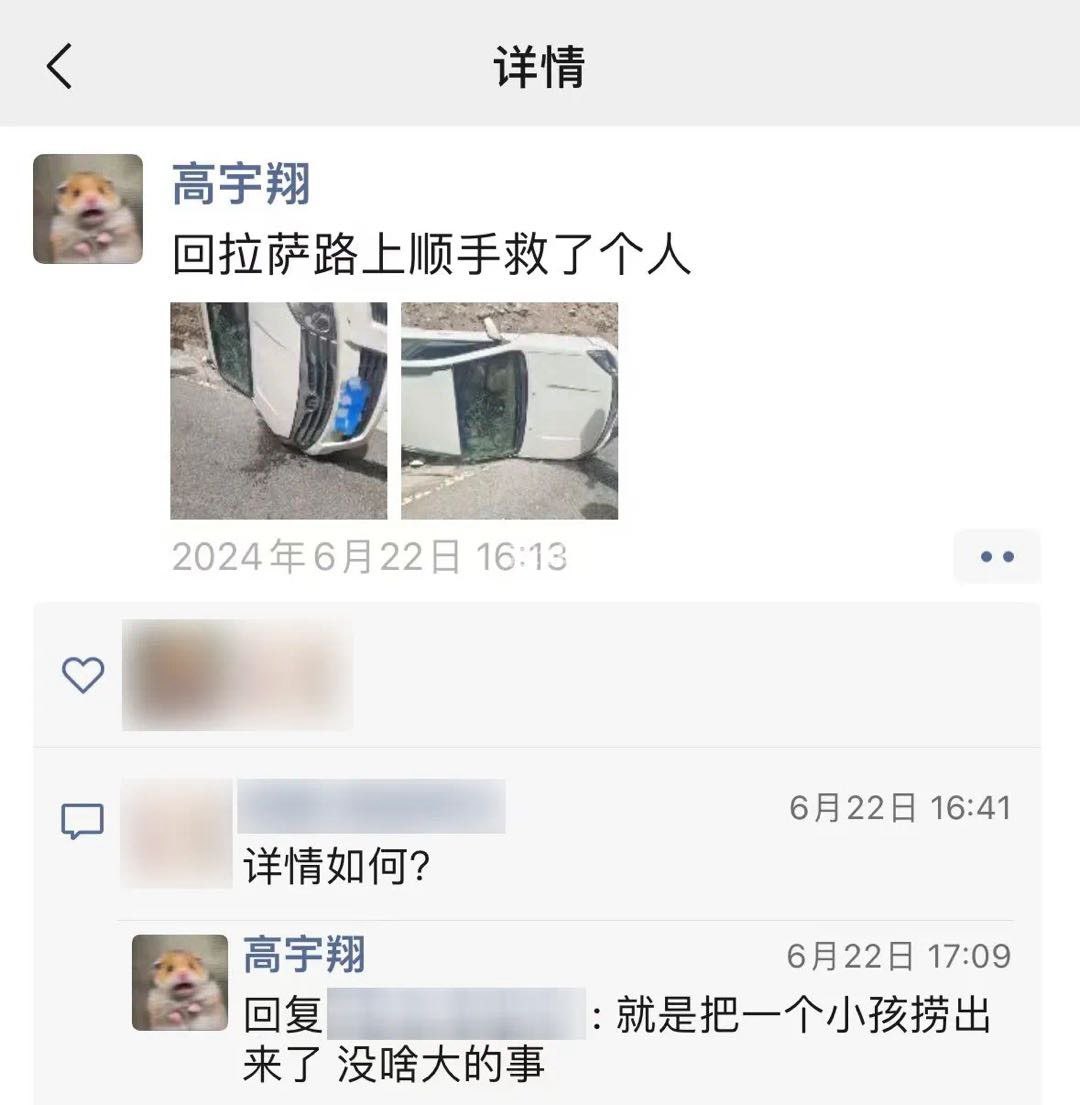Tap the back arrow icon
Image resolution: width=1080 pixels, height=1105 pixels.
click(59, 66)
